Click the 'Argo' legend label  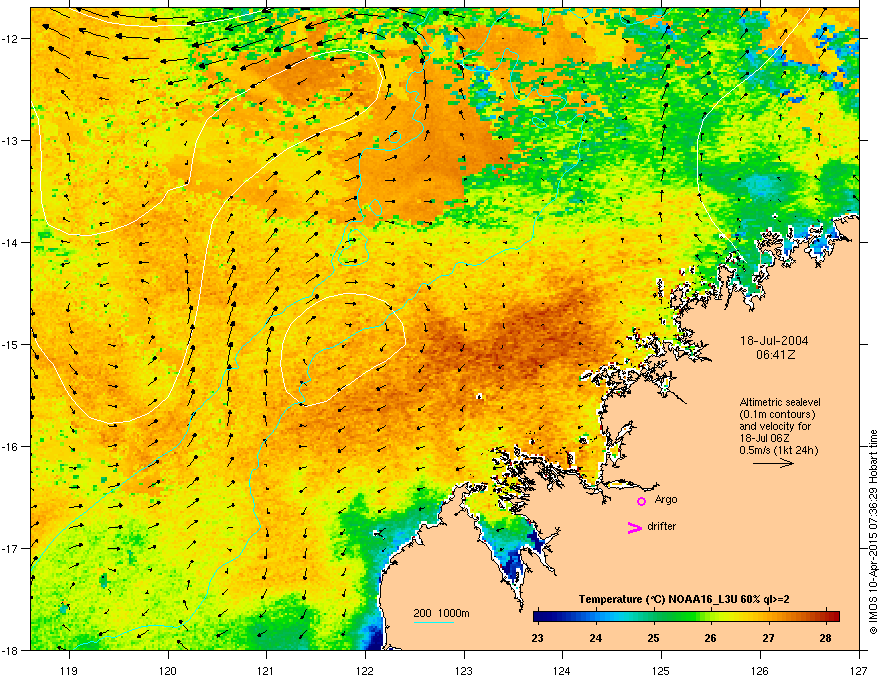point(666,500)
